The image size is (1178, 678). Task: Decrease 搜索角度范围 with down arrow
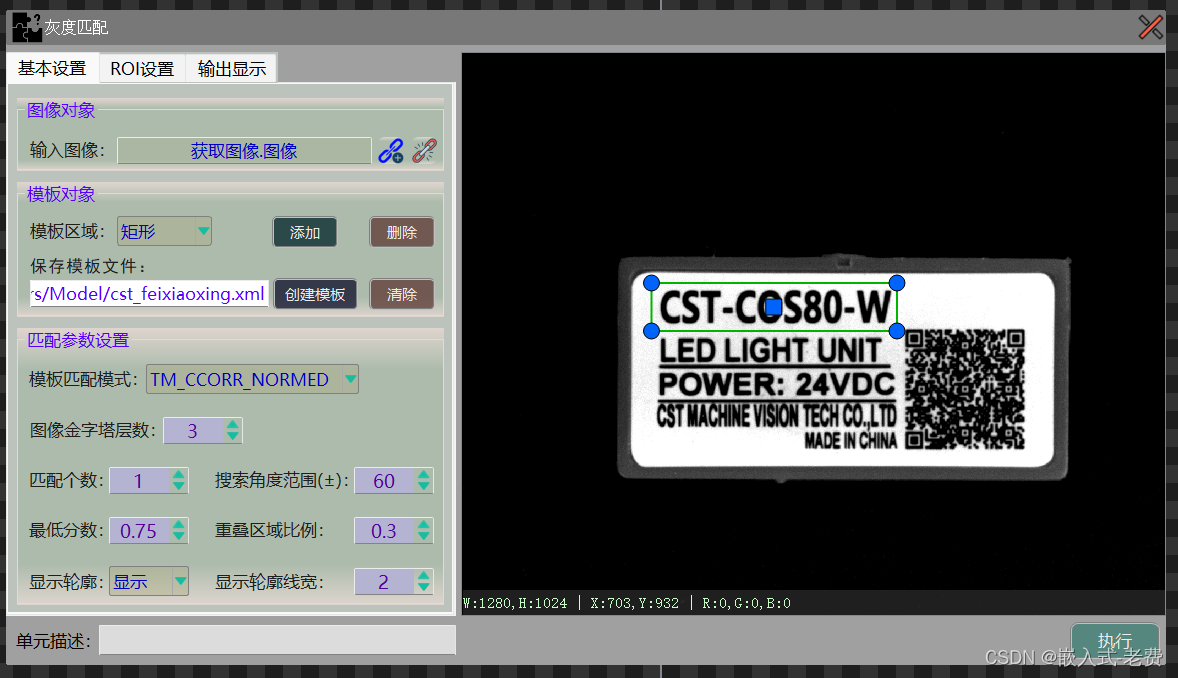424,487
